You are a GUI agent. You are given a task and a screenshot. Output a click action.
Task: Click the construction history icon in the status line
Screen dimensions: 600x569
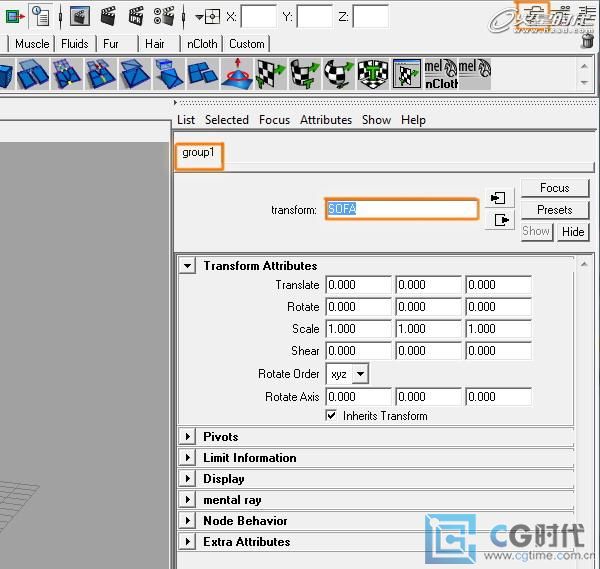coord(40,16)
